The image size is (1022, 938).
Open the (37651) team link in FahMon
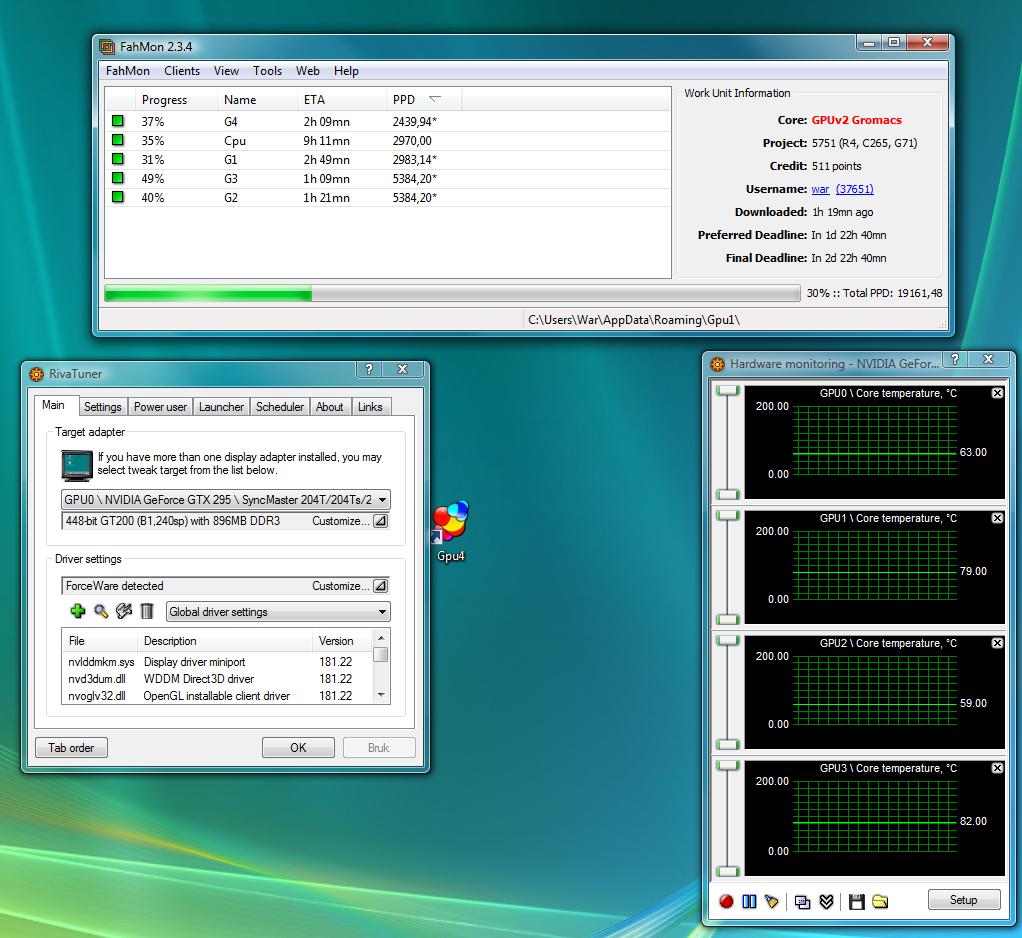pyautogui.click(x=854, y=189)
